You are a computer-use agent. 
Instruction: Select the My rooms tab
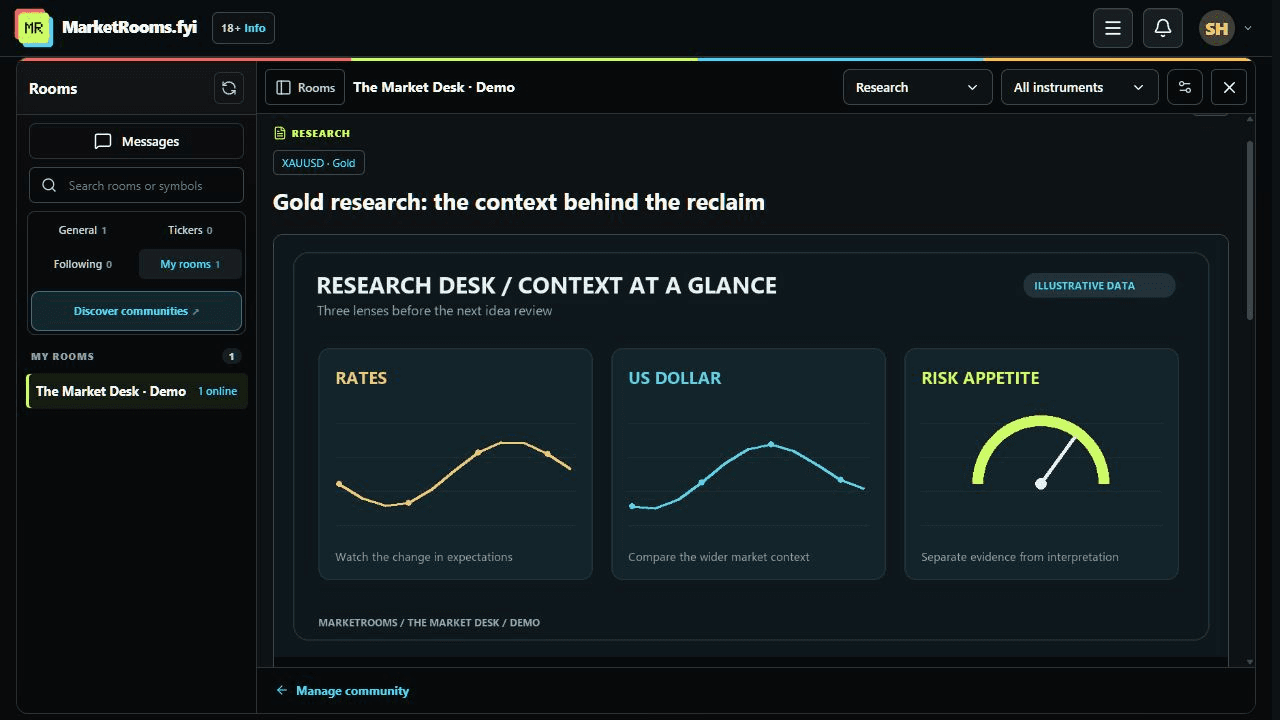(x=190, y=264)
